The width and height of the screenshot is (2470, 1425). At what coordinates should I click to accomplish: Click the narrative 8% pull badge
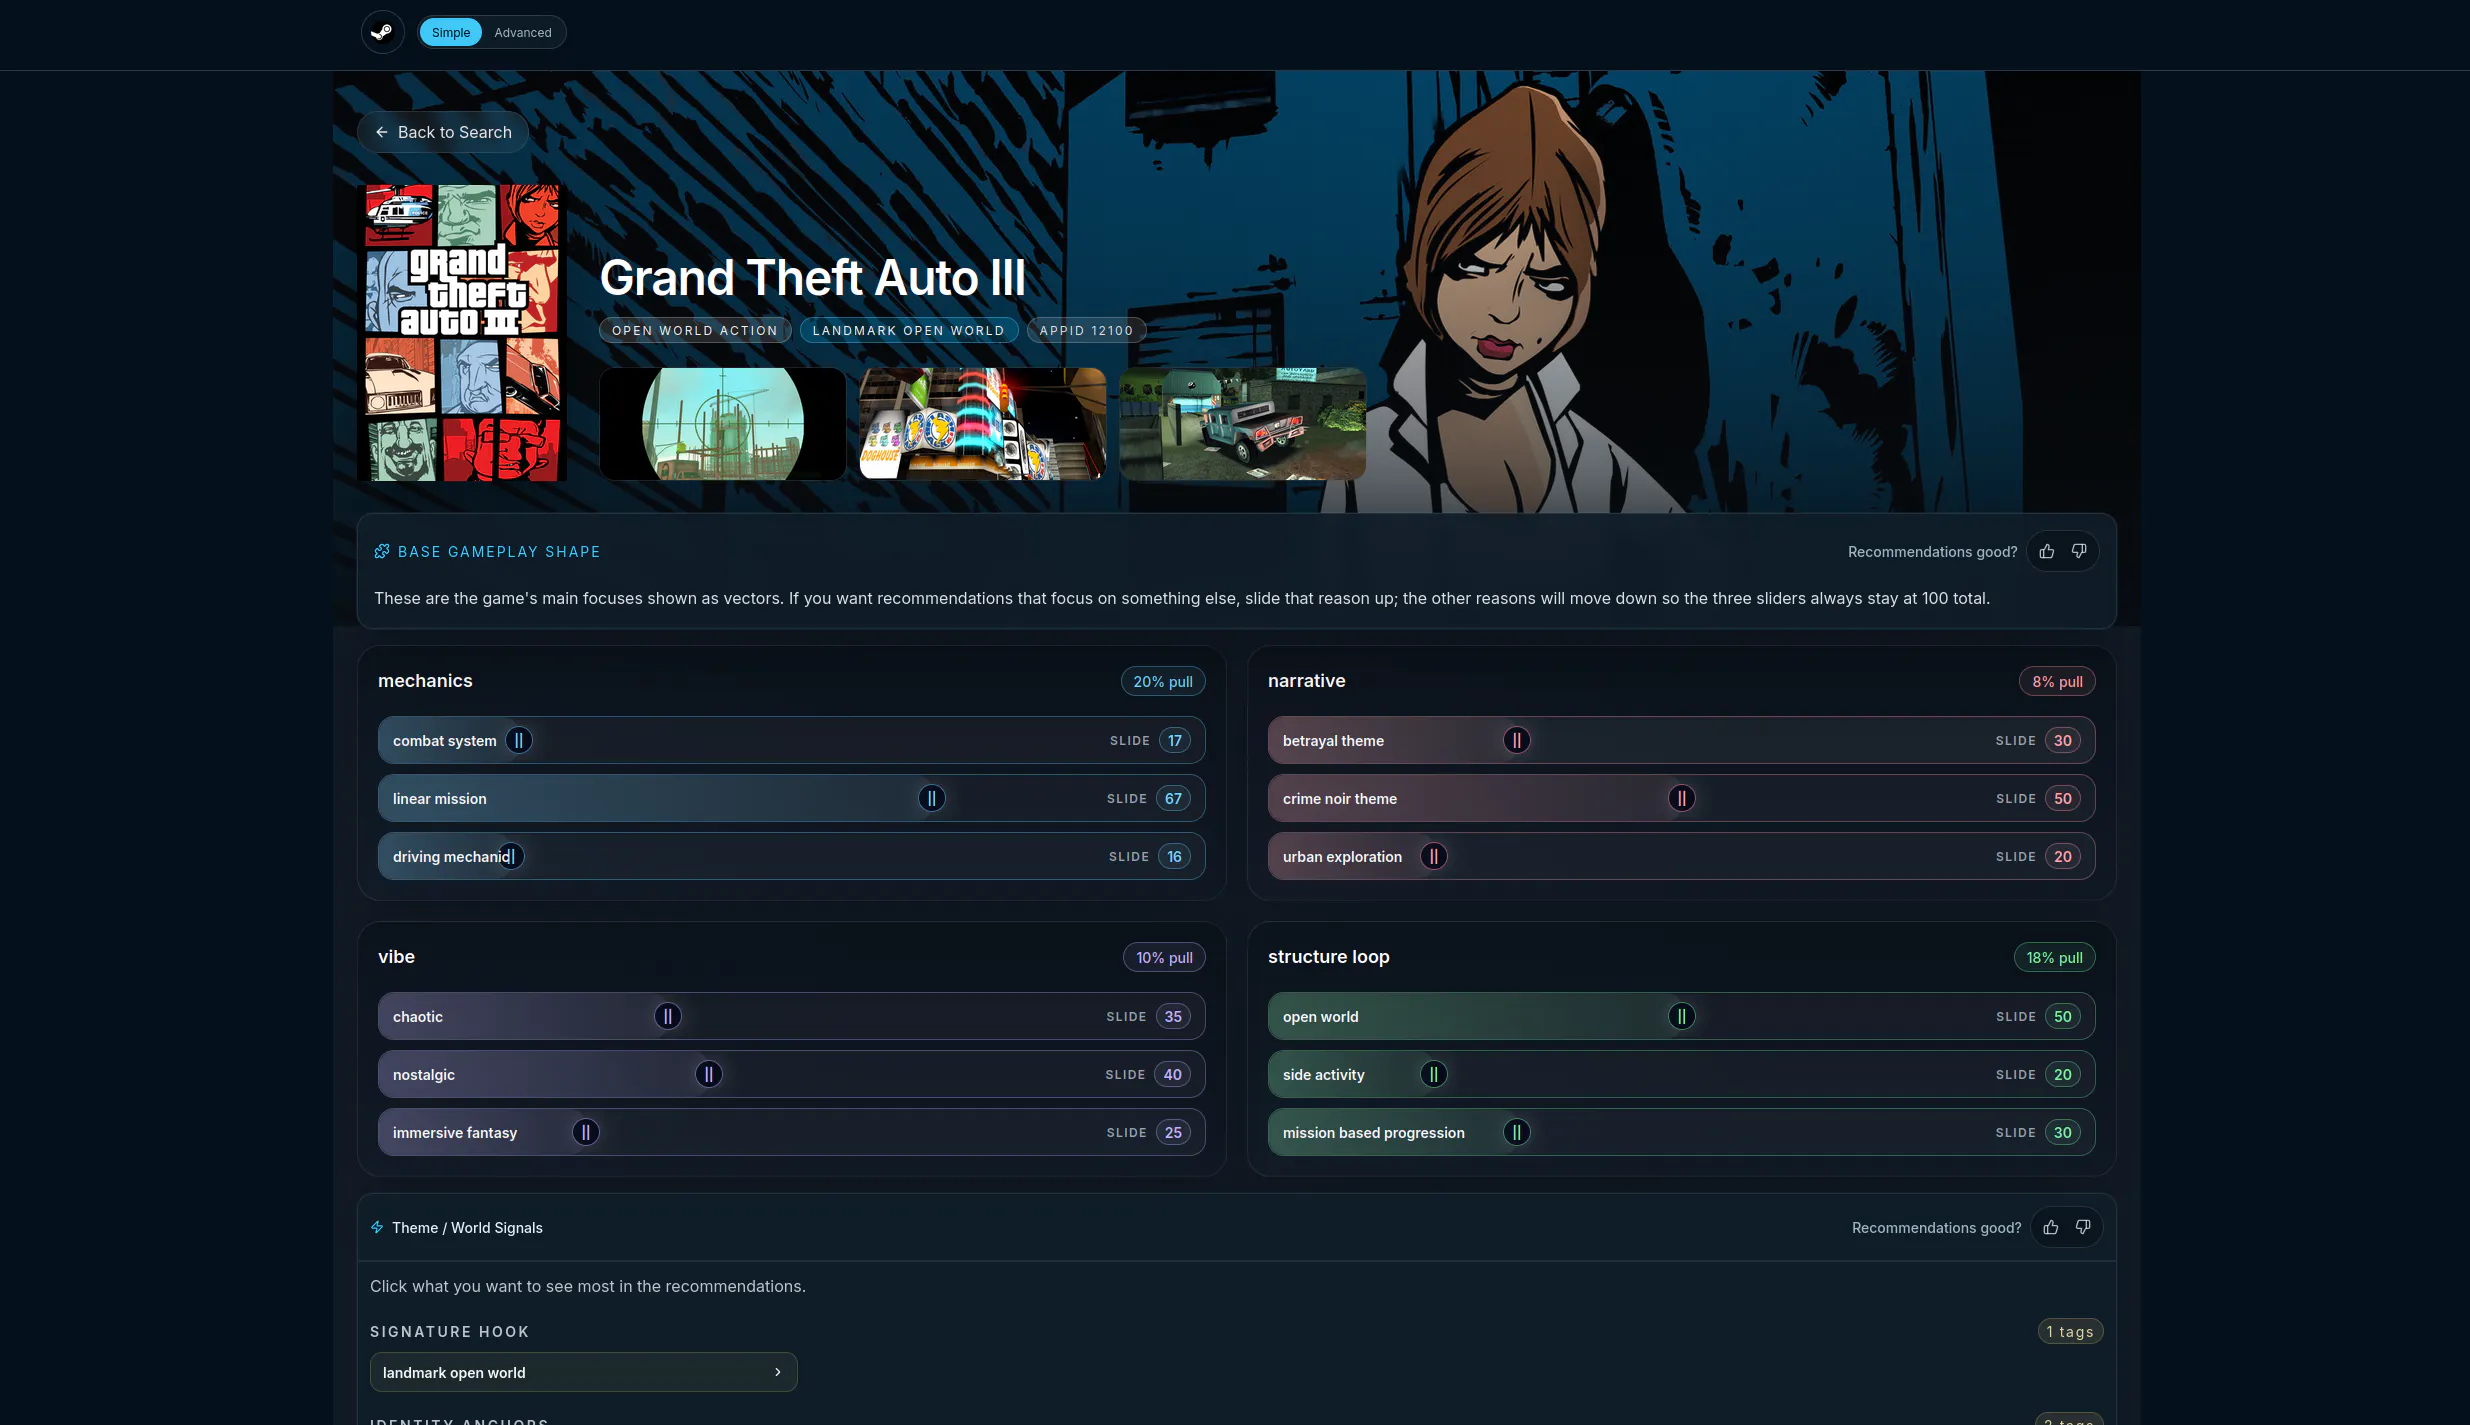coord(2057,681)
